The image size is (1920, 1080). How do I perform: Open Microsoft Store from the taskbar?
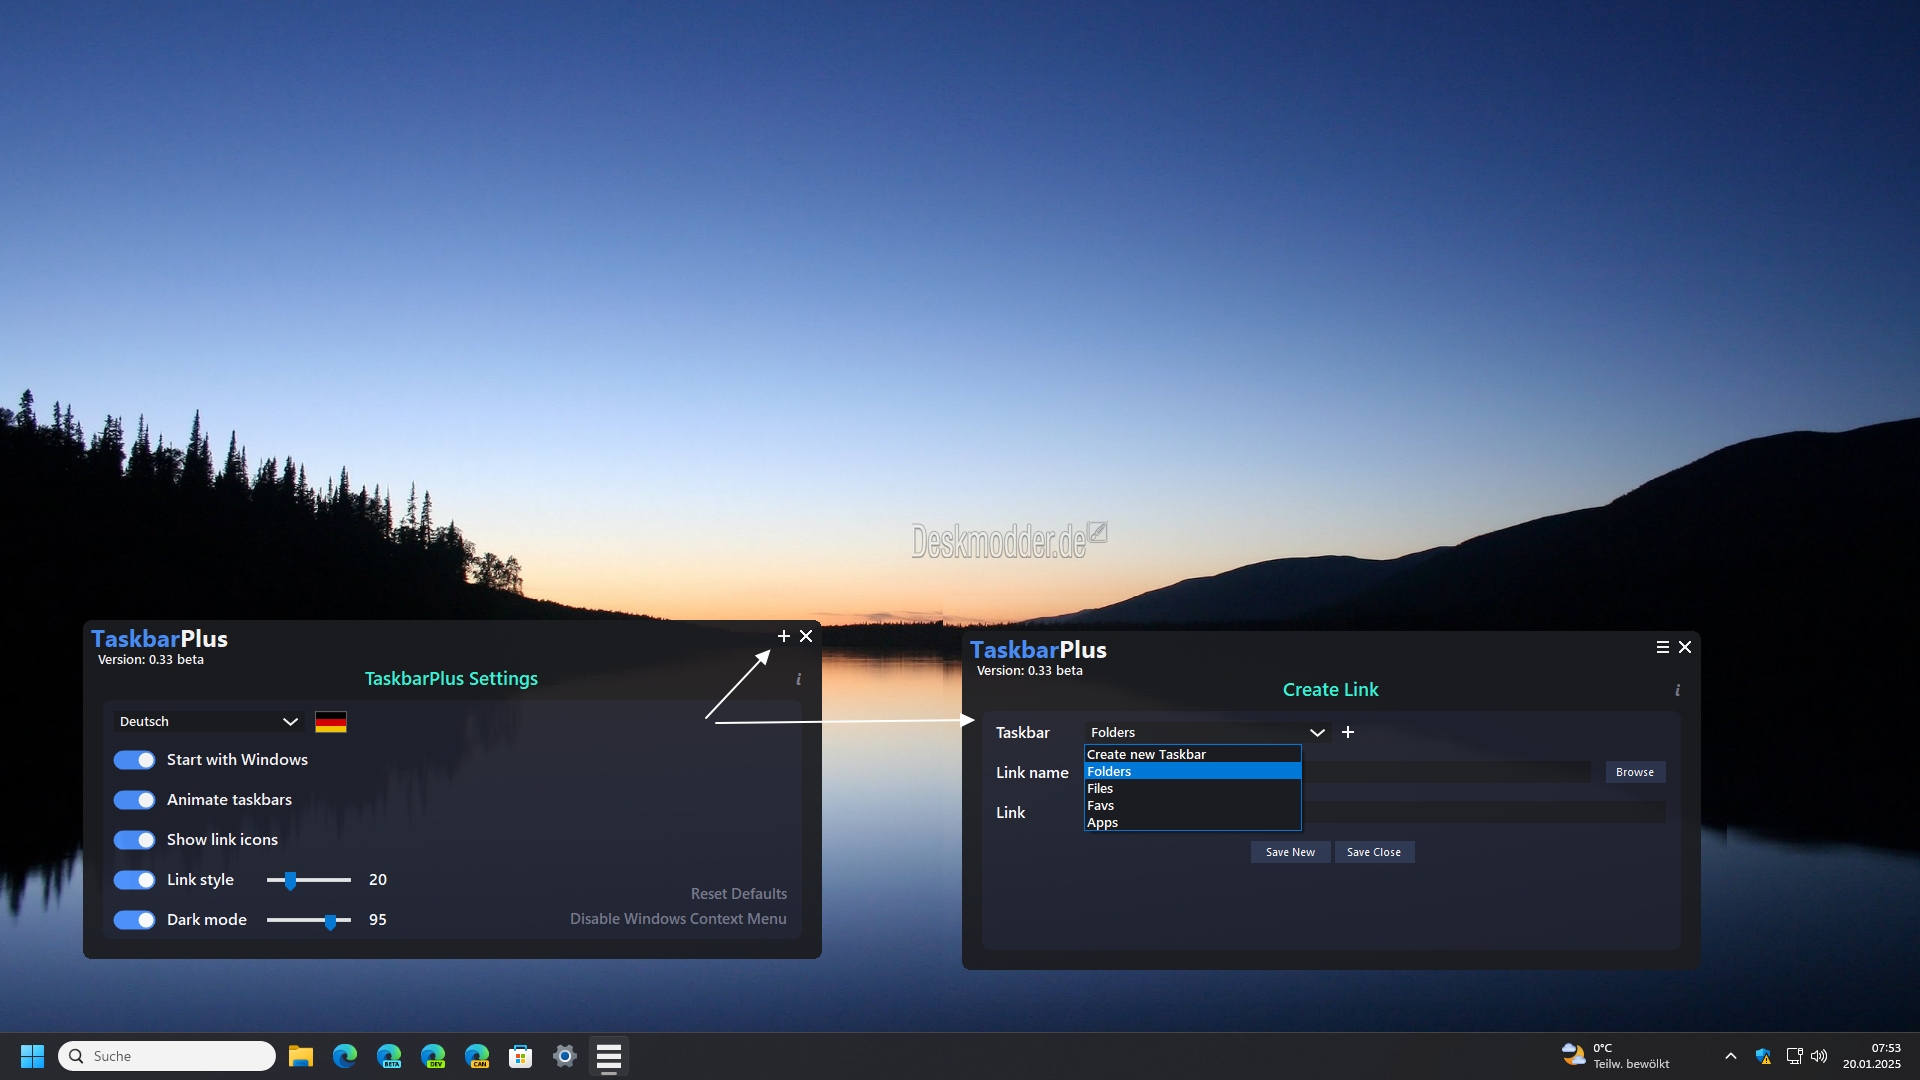click(521, 1056)
